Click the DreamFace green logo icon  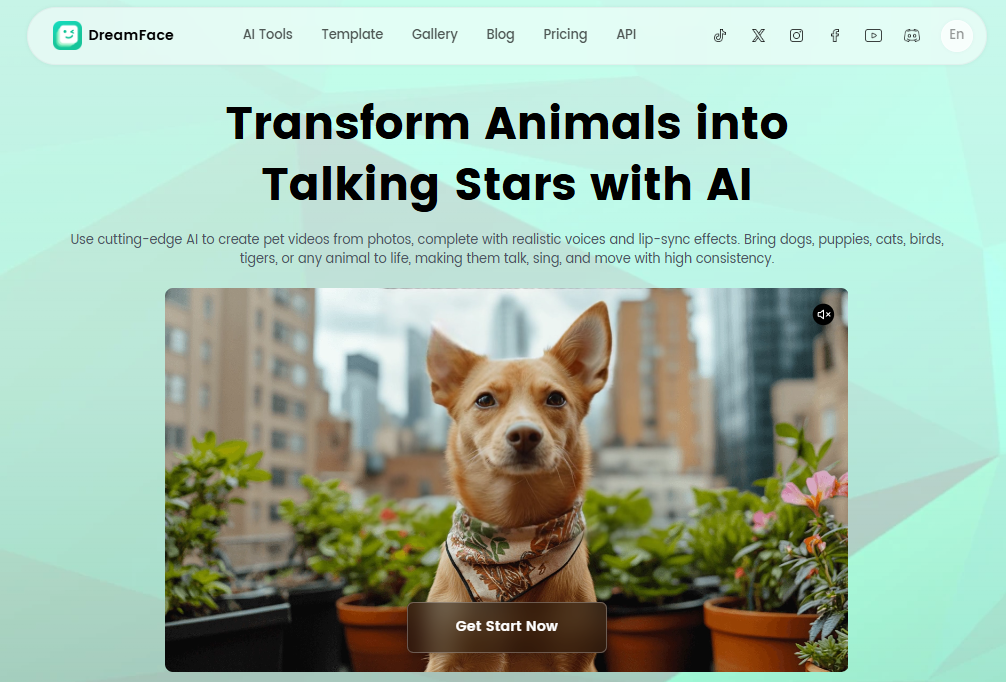pos(67,35)
